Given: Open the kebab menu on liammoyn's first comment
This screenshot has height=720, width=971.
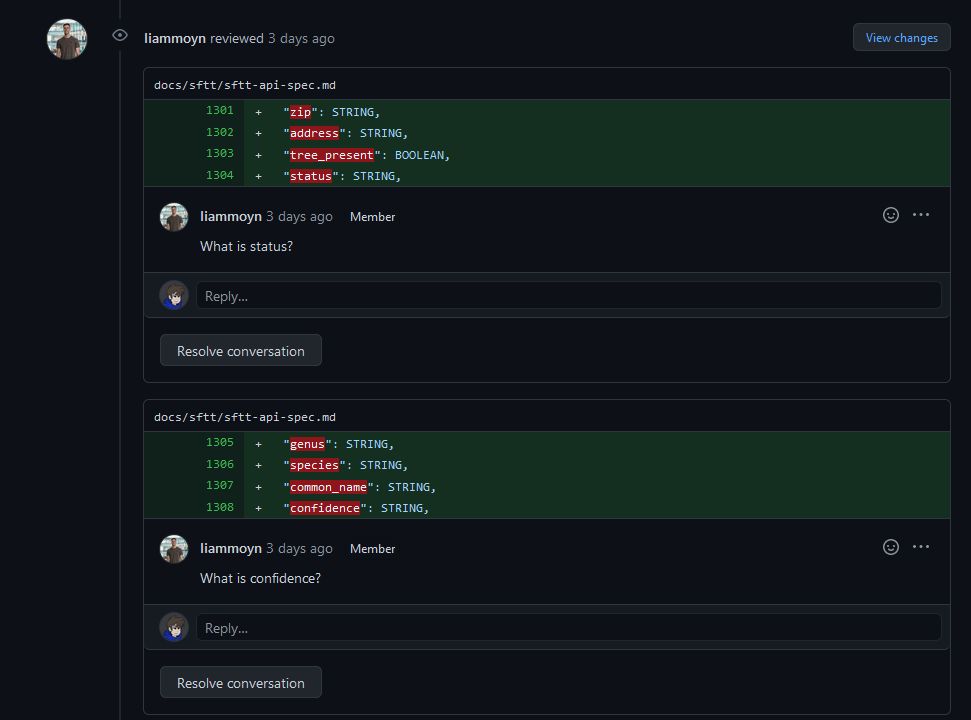Looking at the screenshot, I should 920,214.
